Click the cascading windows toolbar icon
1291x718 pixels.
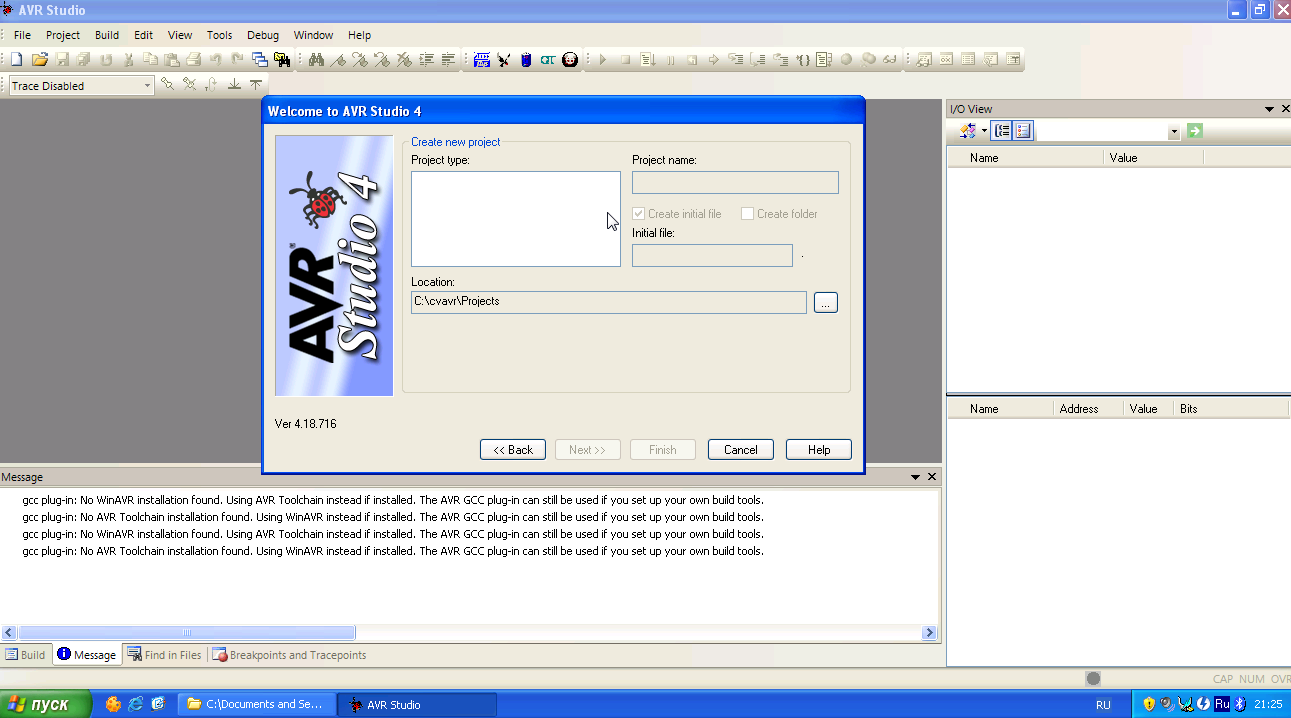click(260, 60)
